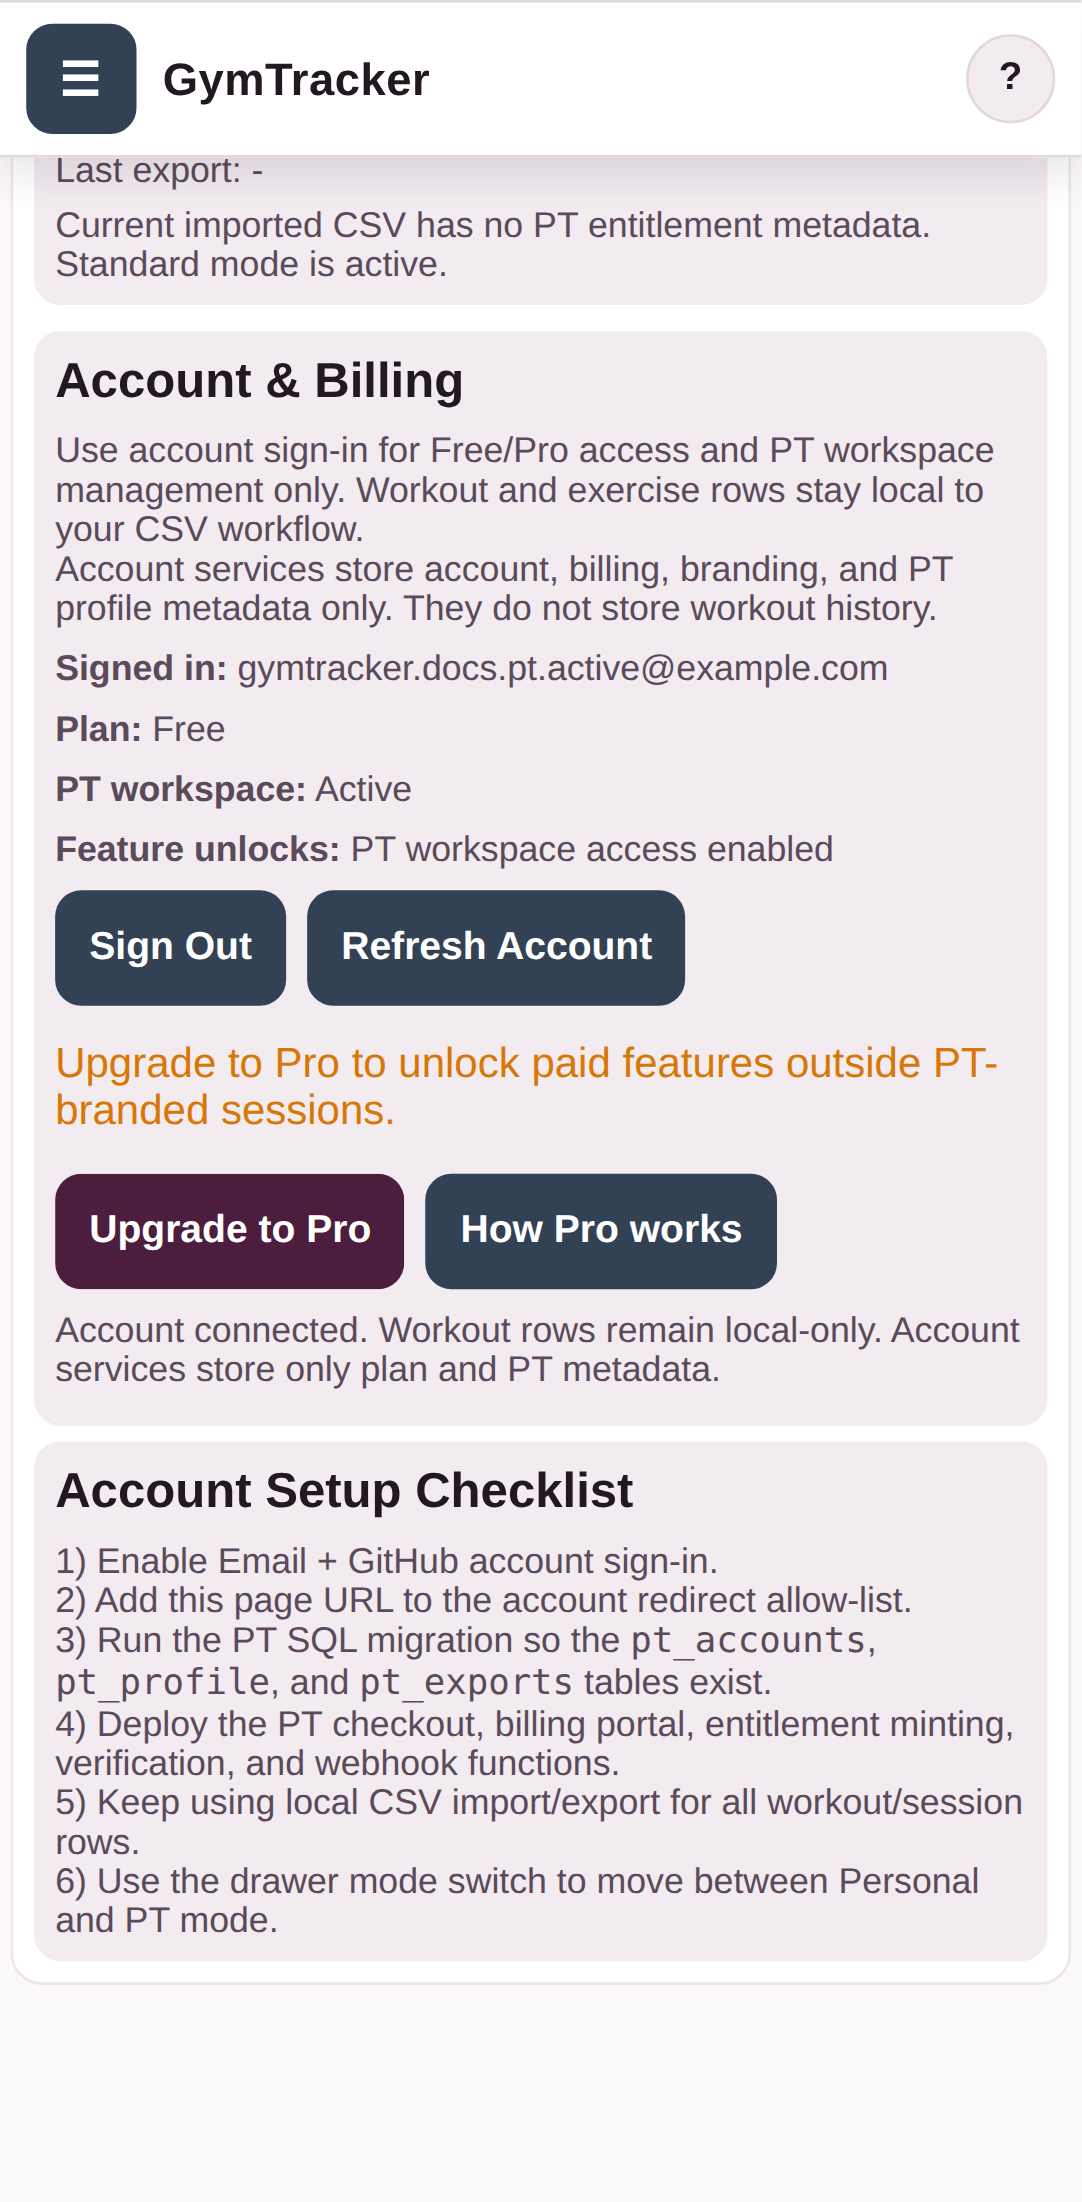Image resolution: width=1082 pixels, height=2202 pixels.
Task: Open How Pro works
Action: (x=600, y=1229)
